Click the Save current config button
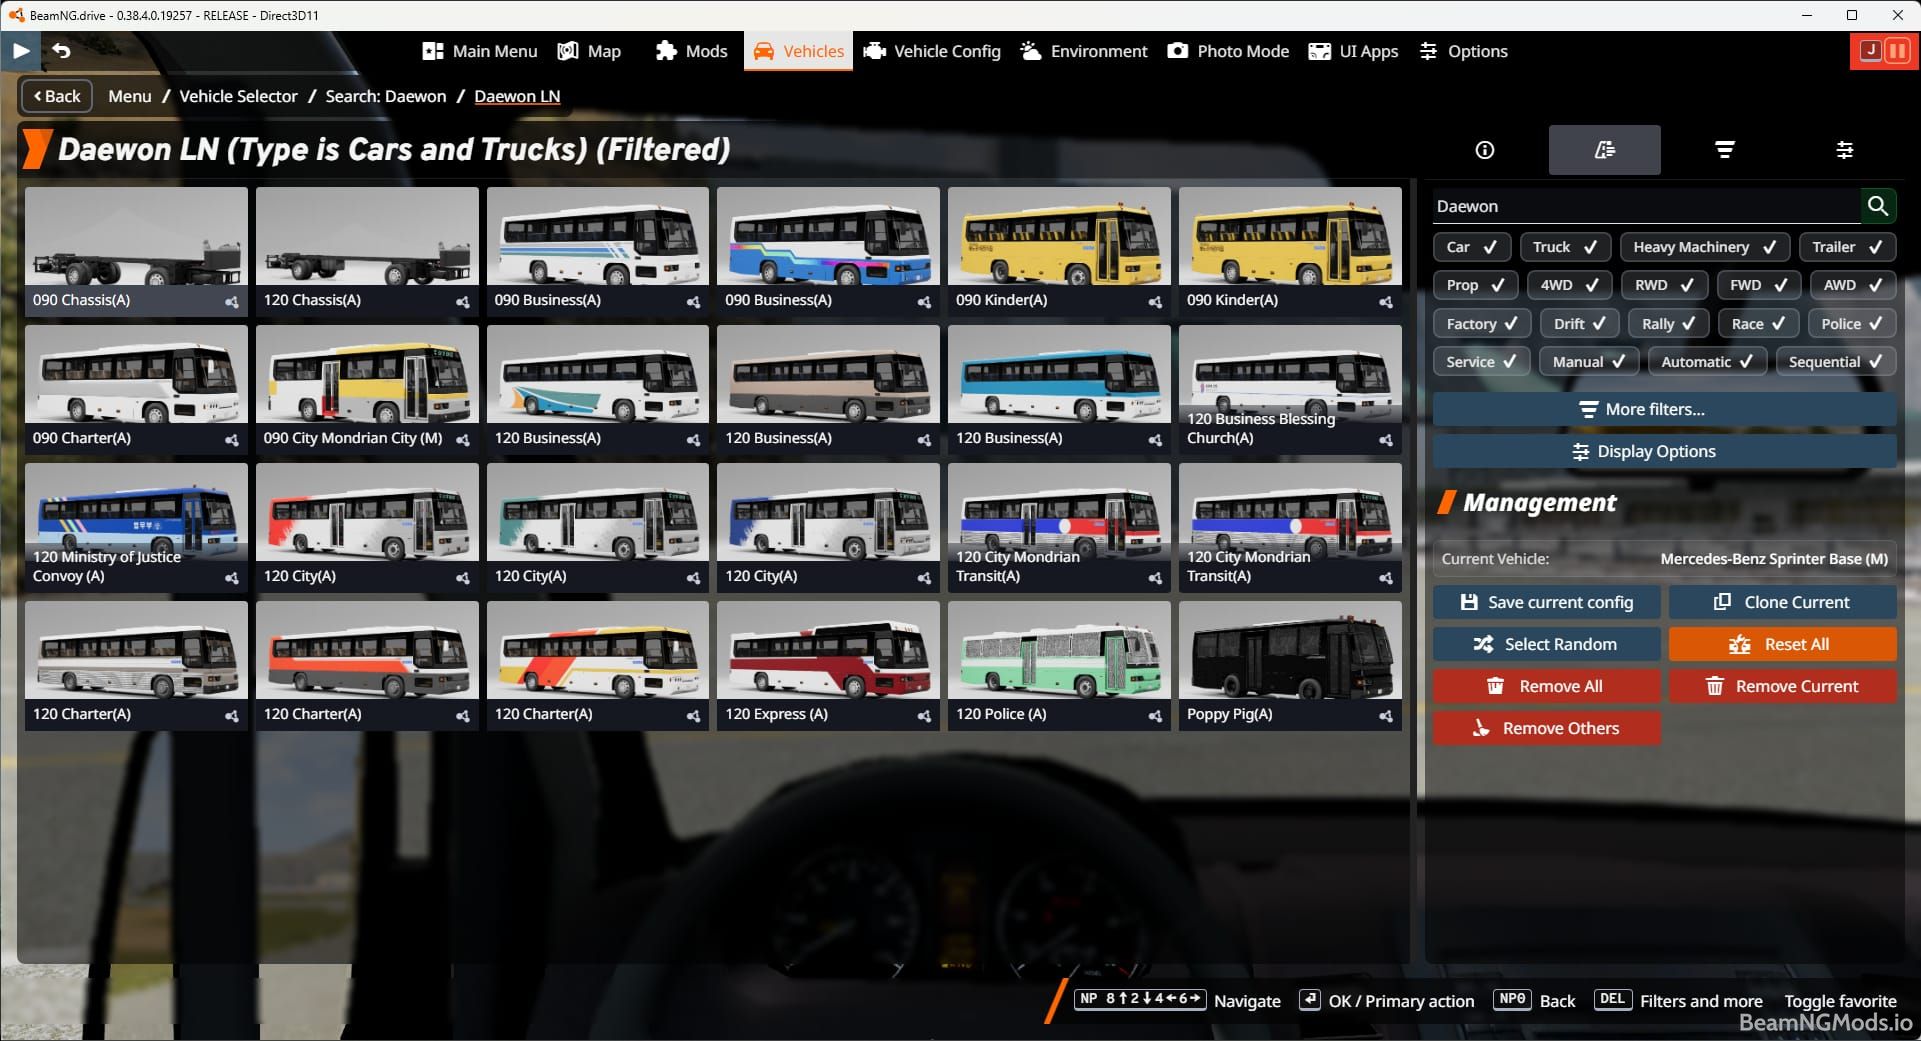The width and height of the screenshot is (1921, 1041). click(1546, 602)
